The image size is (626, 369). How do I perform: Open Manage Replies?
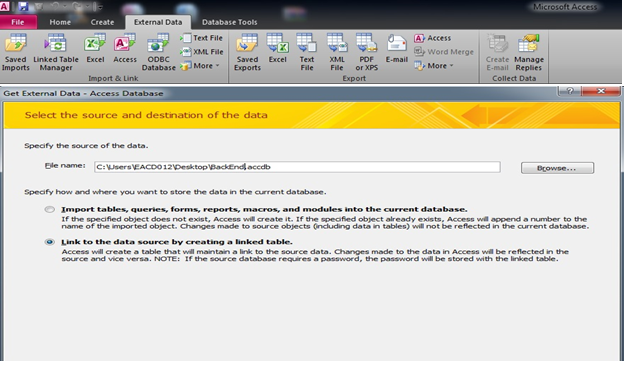pos(529,53)
